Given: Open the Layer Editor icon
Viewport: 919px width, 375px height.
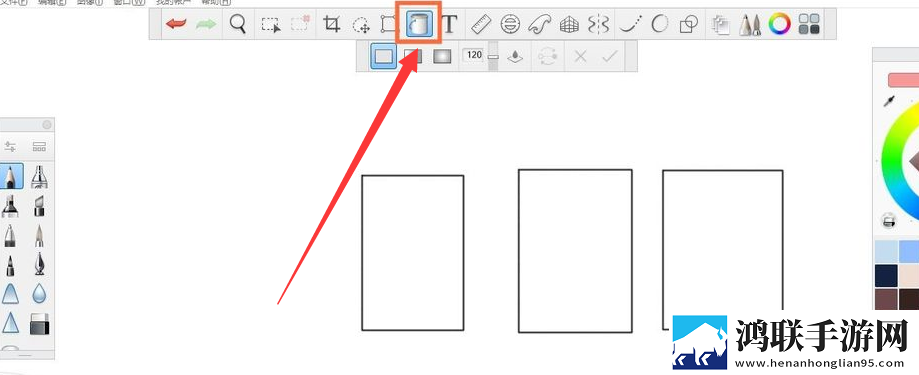Looking at the screenshot, I should click(720, 25).
